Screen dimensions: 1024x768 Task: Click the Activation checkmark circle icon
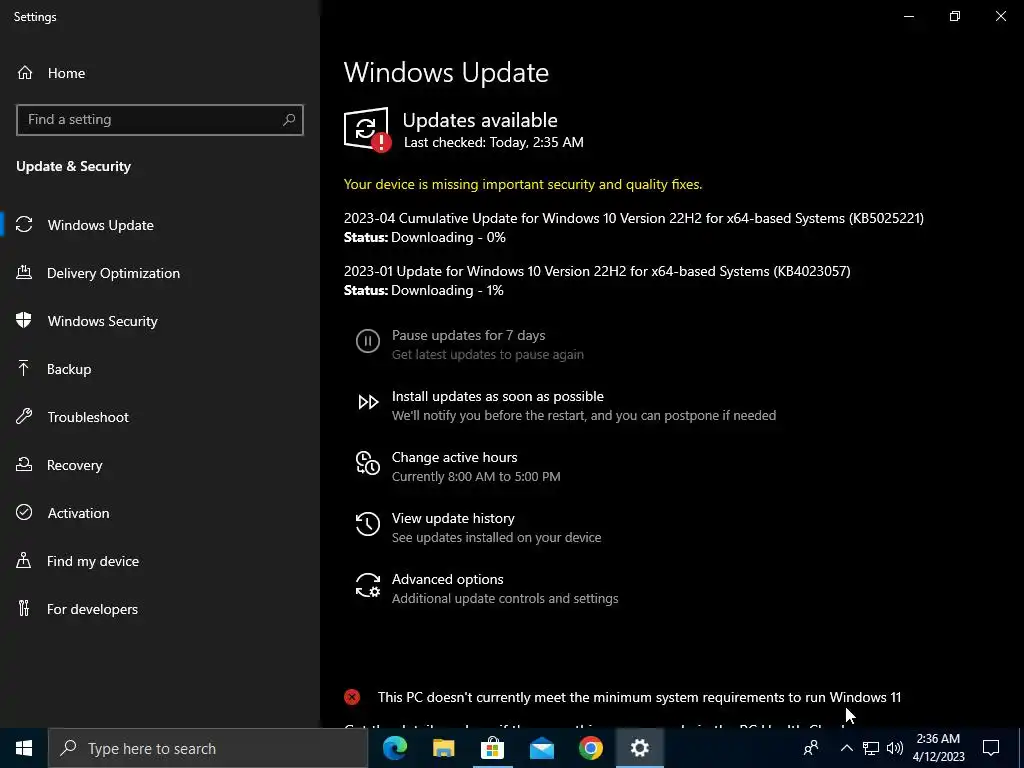[x=24, y=513]
